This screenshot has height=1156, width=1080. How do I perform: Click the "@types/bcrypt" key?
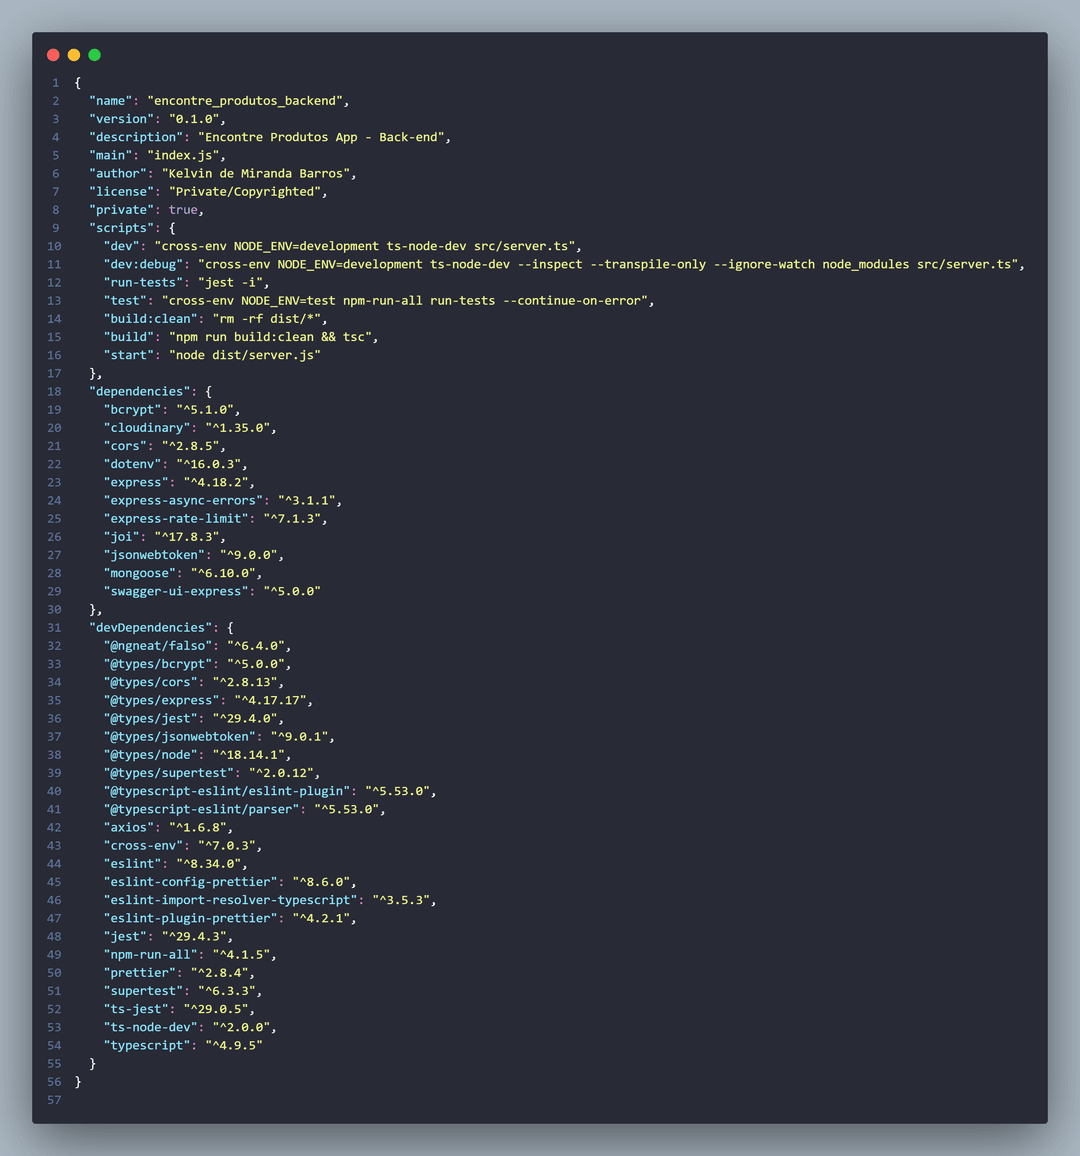pyautogui.click(x=158, y=664)
